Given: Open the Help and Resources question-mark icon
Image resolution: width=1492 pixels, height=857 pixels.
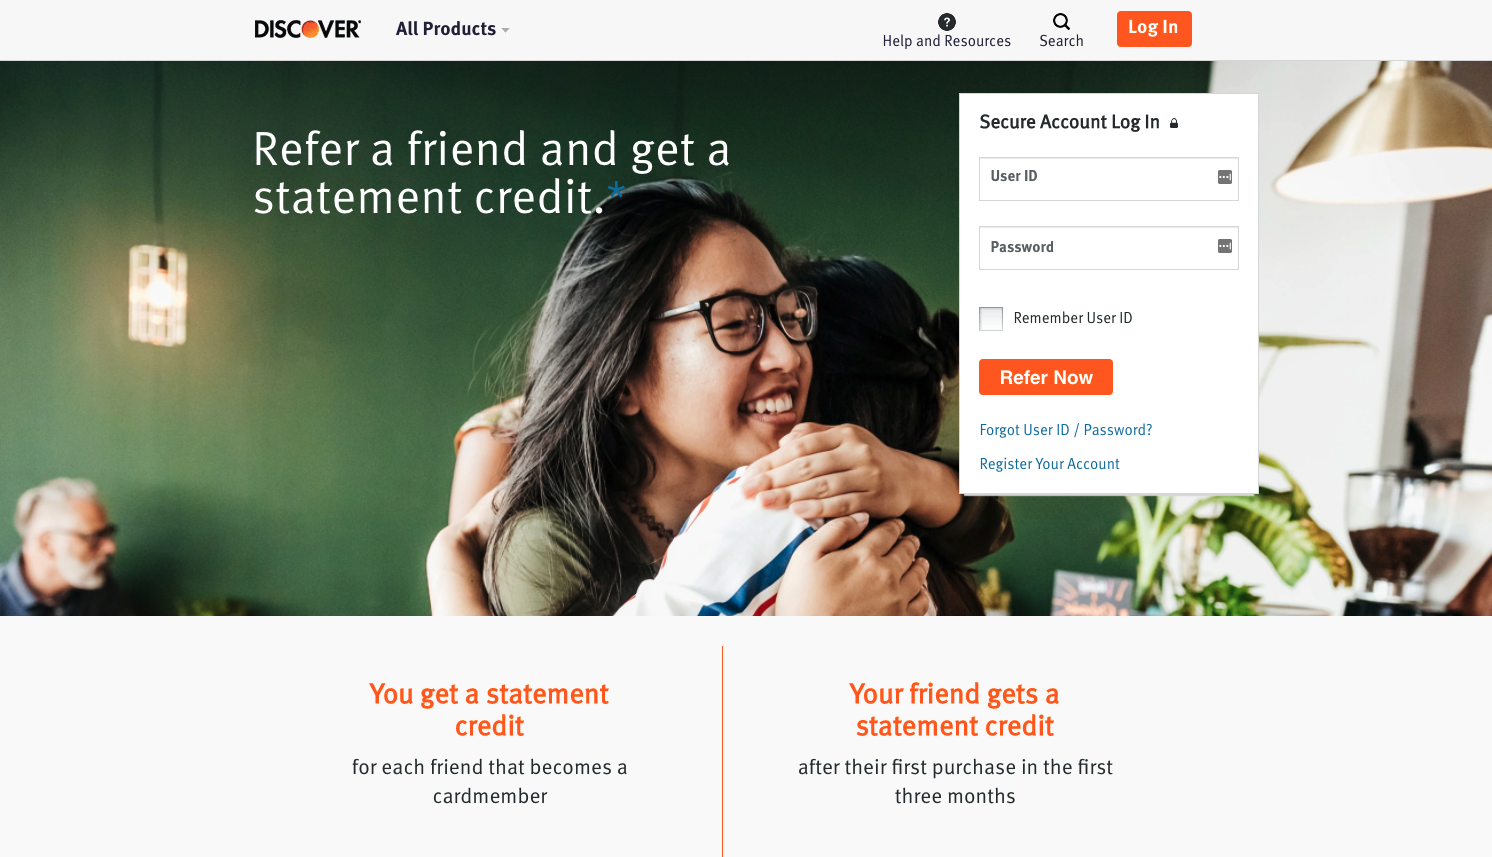Looking at the screenshot, I should (947, 22).
